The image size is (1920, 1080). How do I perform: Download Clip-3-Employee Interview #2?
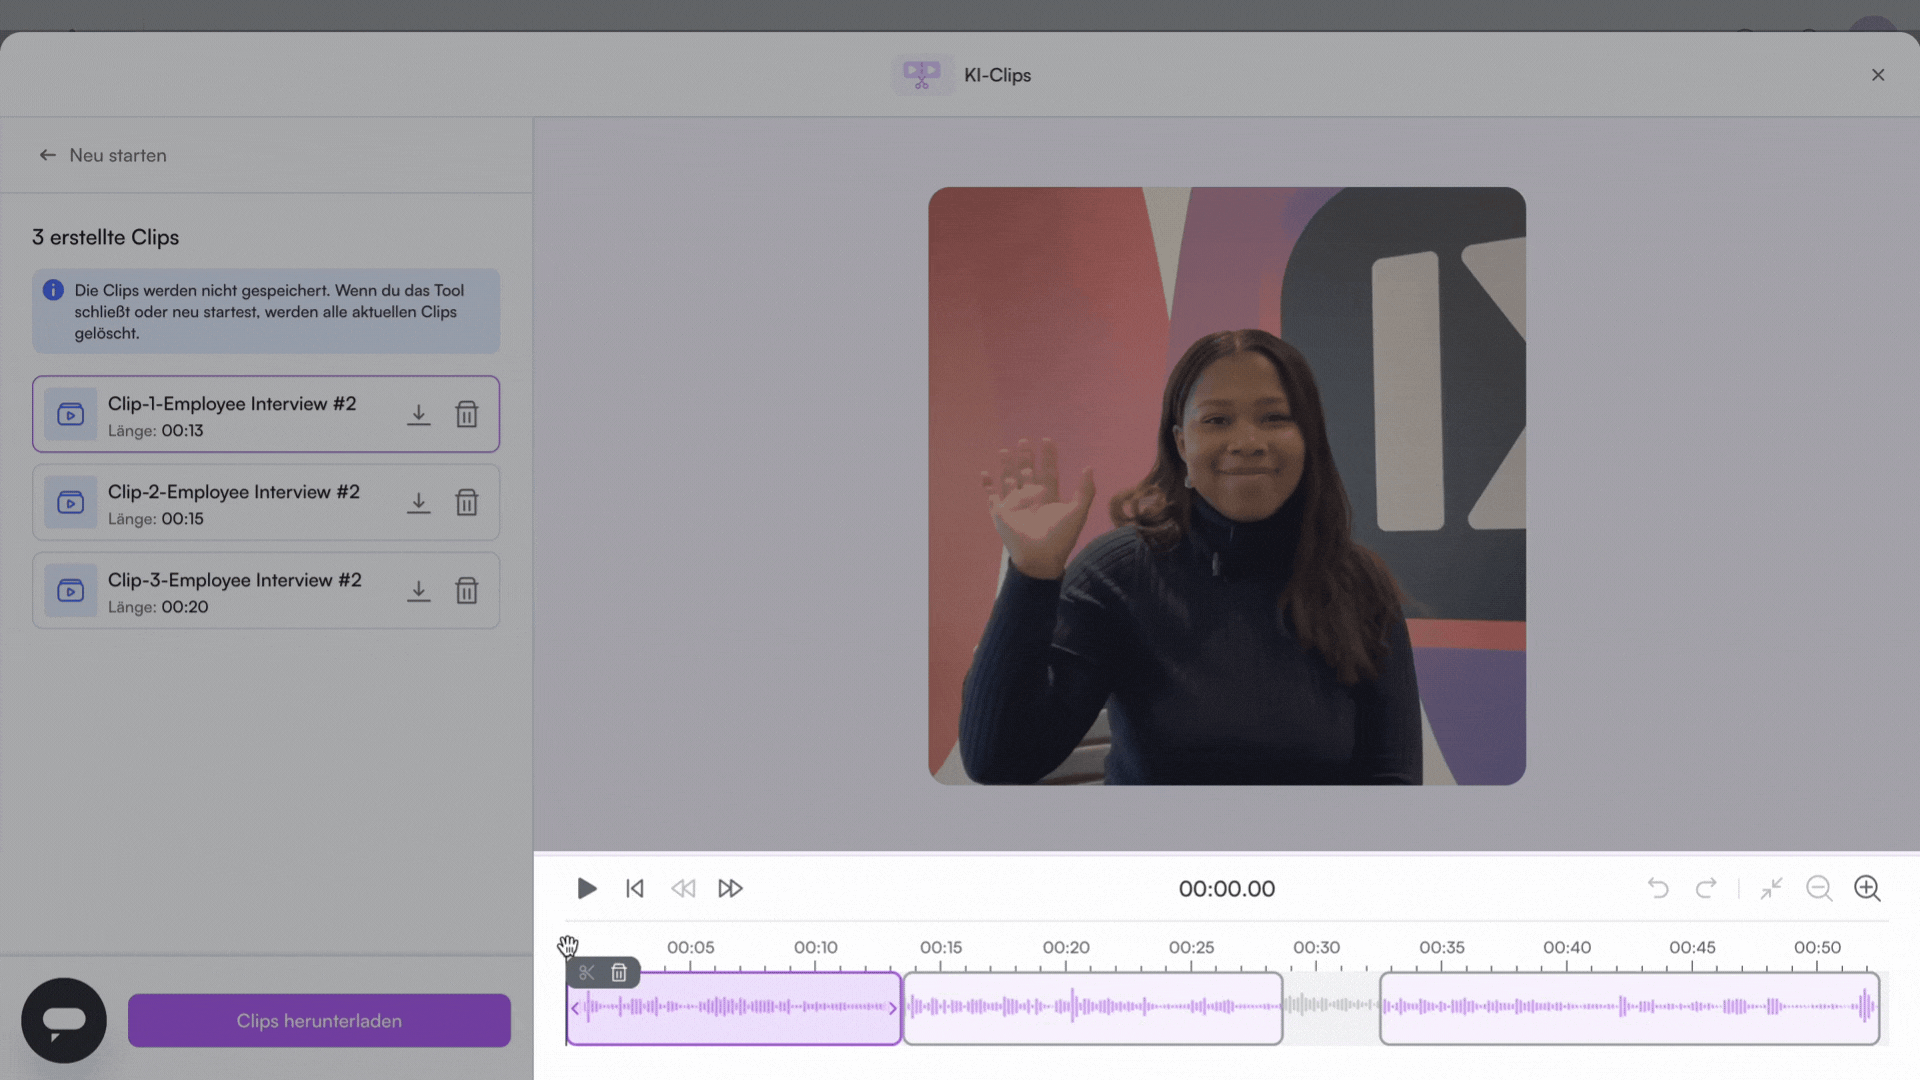pos(418,590)
